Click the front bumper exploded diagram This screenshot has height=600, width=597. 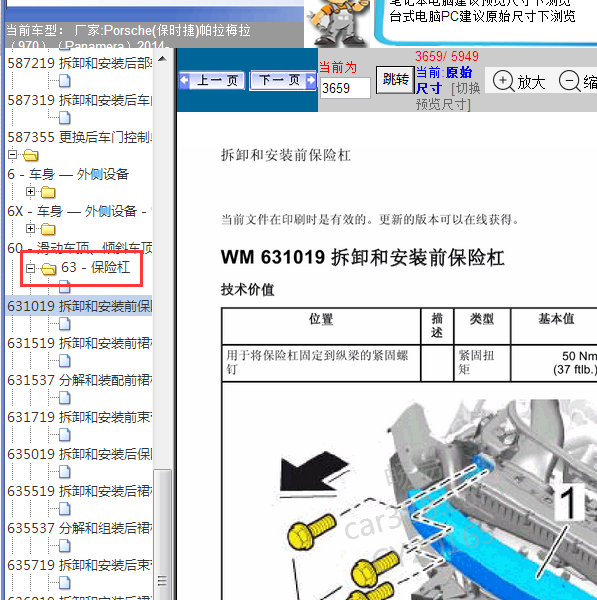click(x=436, y=497)
